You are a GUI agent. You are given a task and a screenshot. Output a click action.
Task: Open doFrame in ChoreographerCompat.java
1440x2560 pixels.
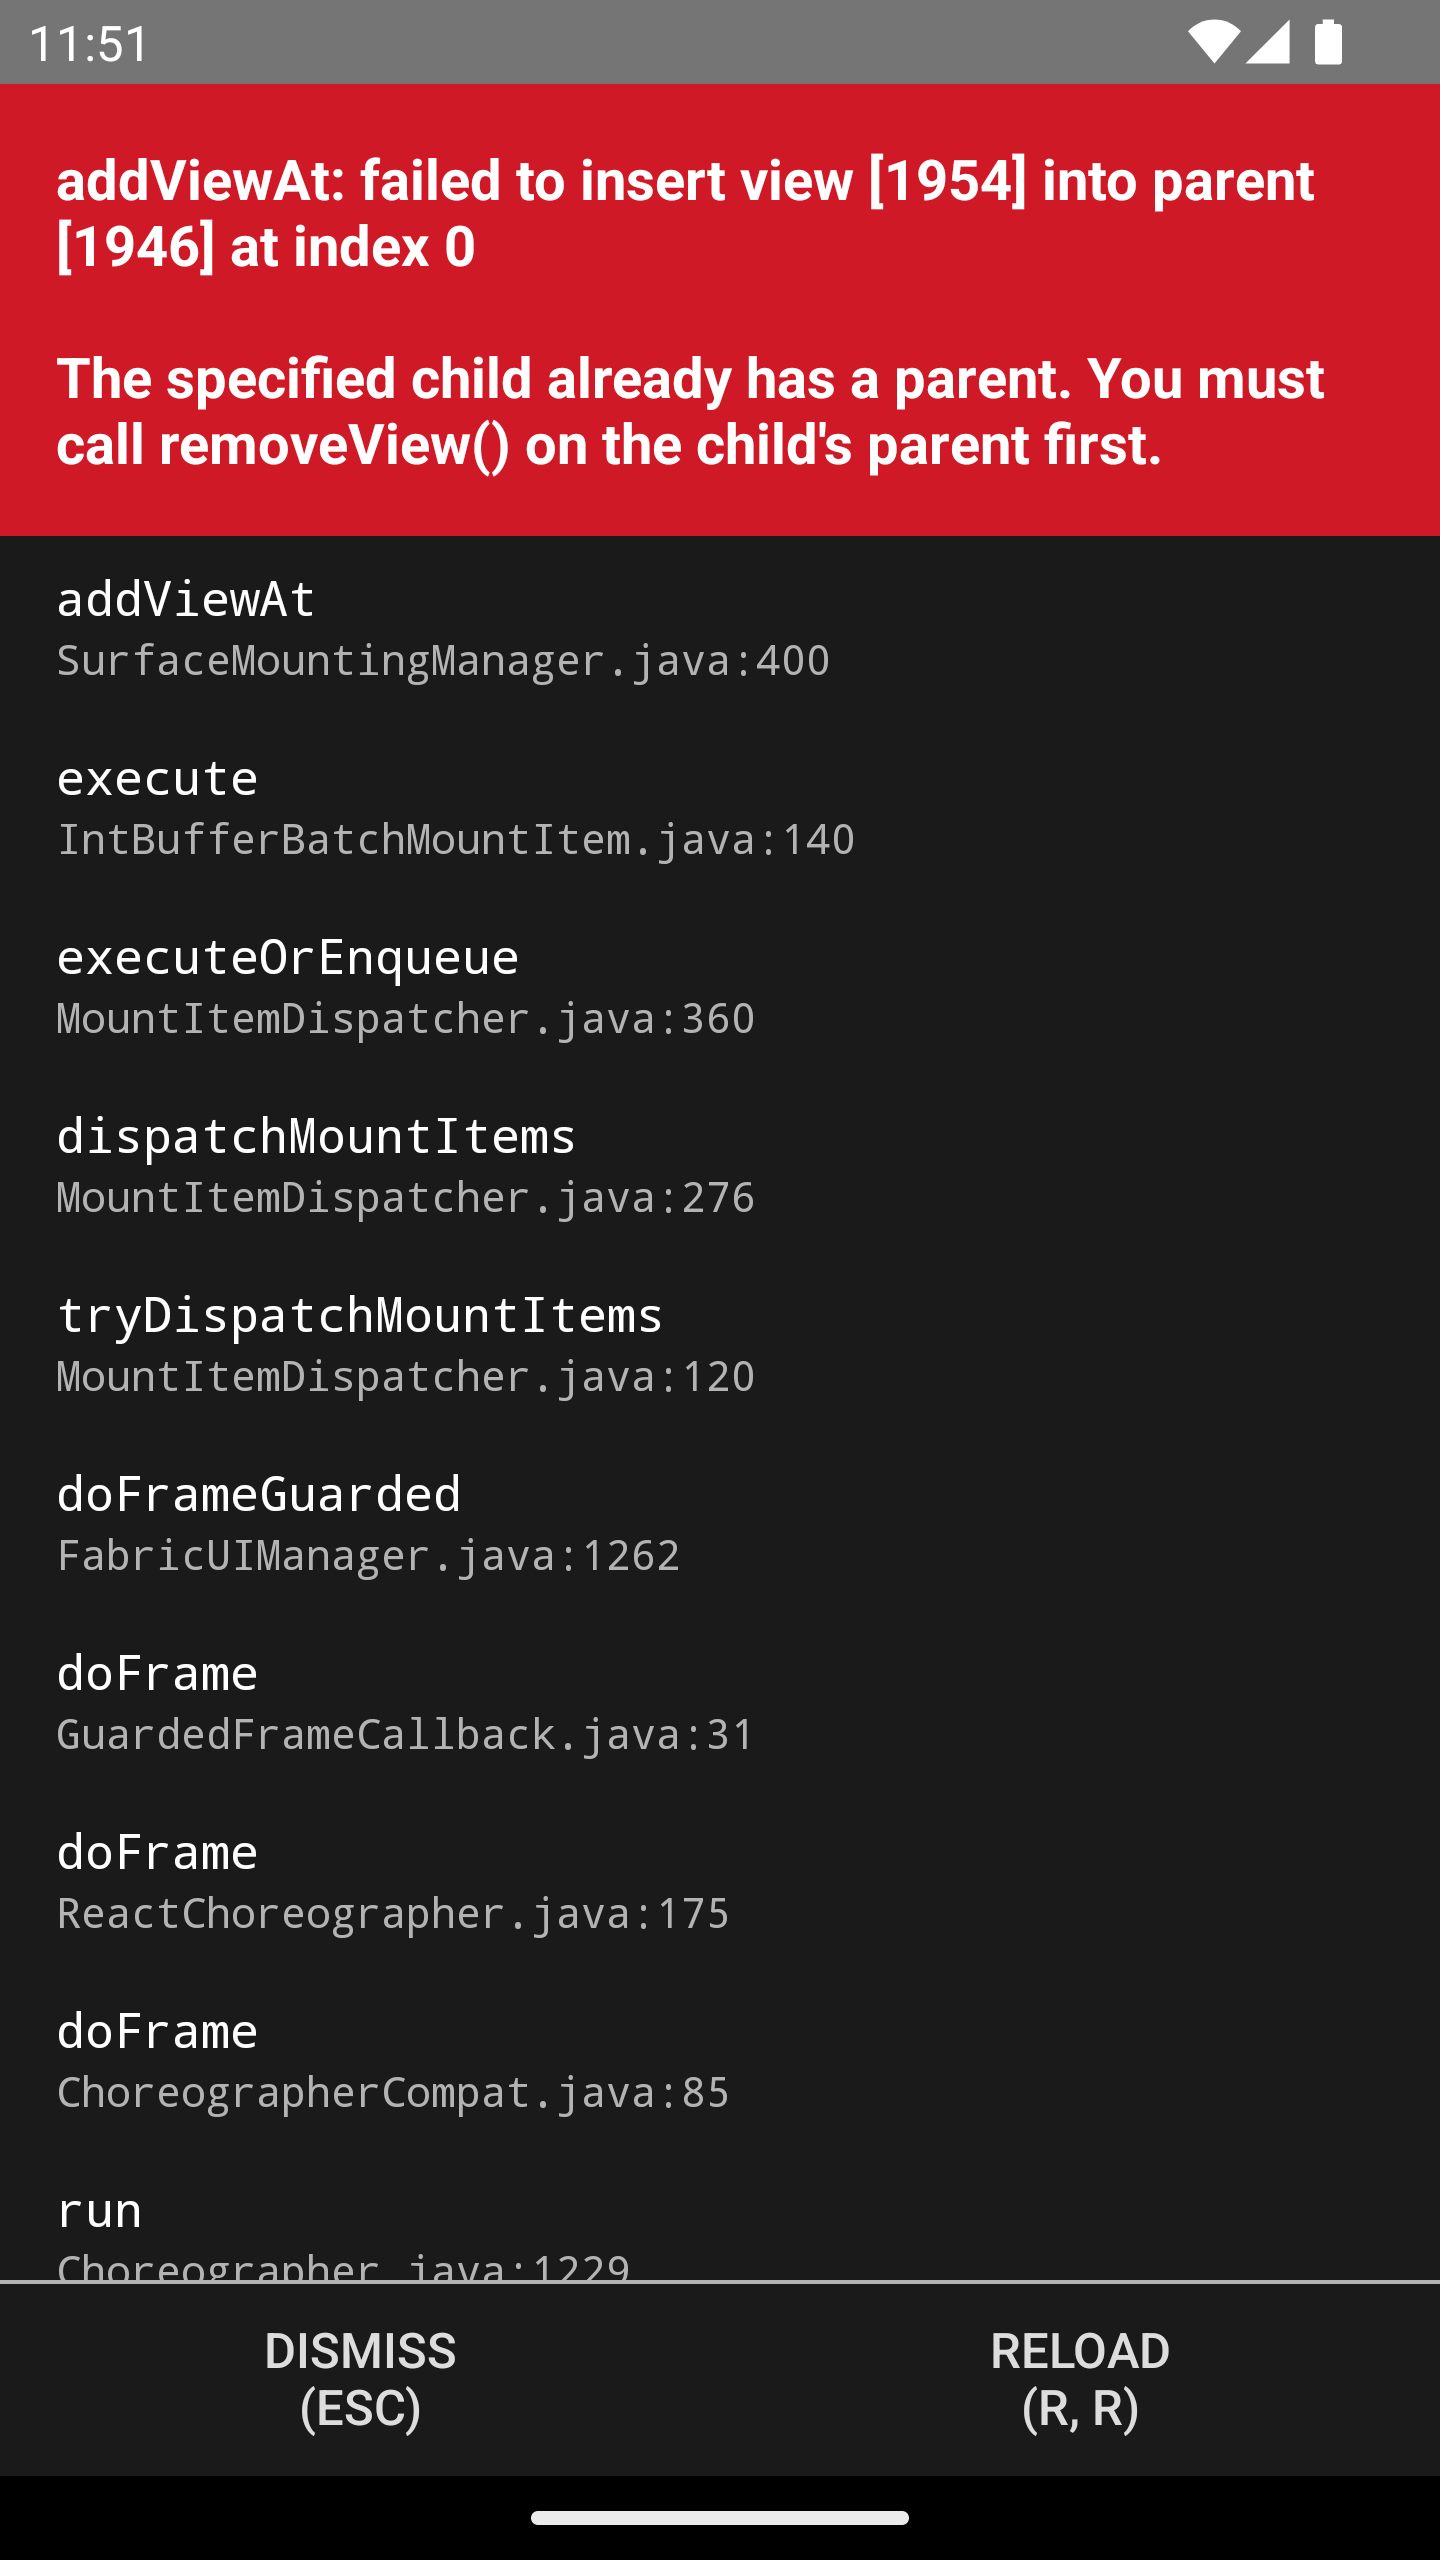tap(157, 2029)
